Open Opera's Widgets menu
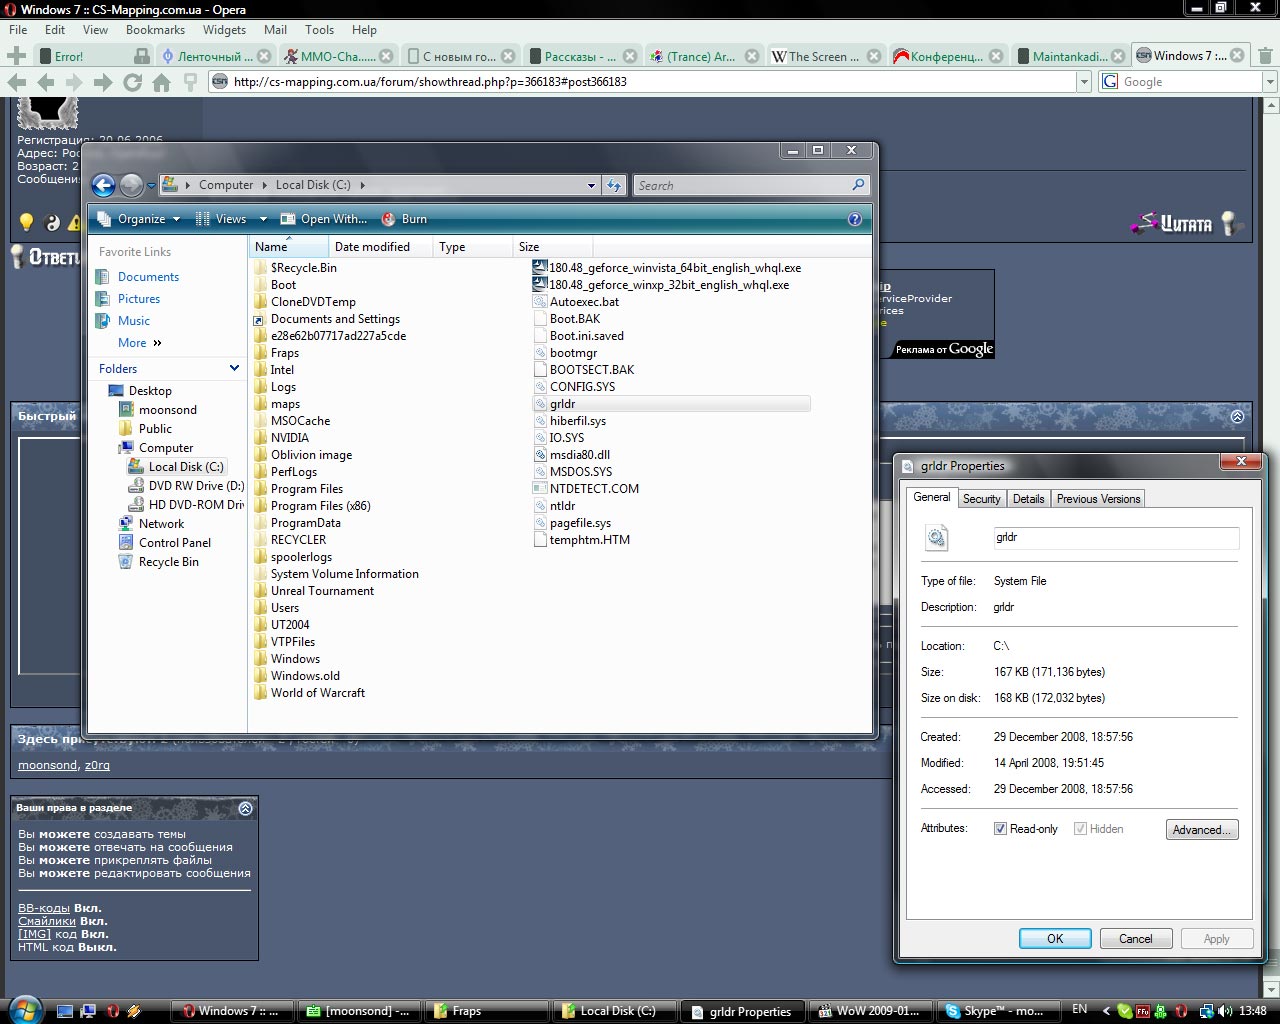The image size is (1280, 1024). pos(224,30)
